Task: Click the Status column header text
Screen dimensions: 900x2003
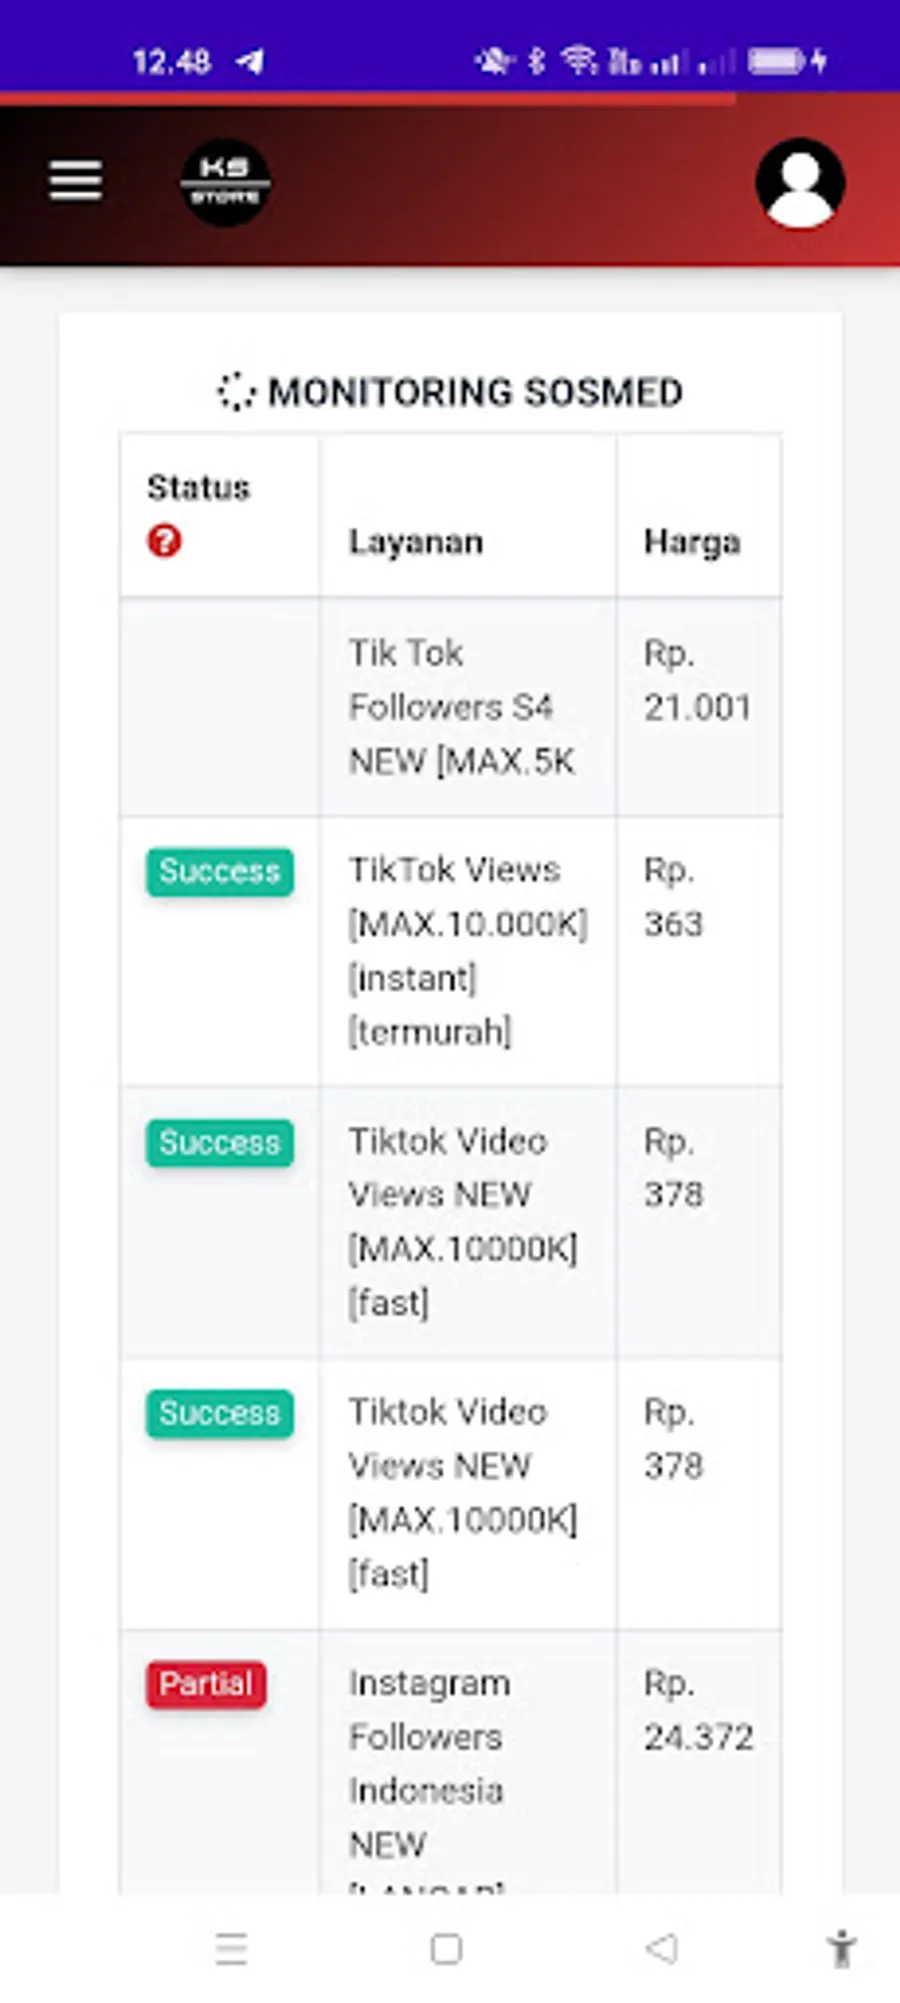Action: click(198, 488)
